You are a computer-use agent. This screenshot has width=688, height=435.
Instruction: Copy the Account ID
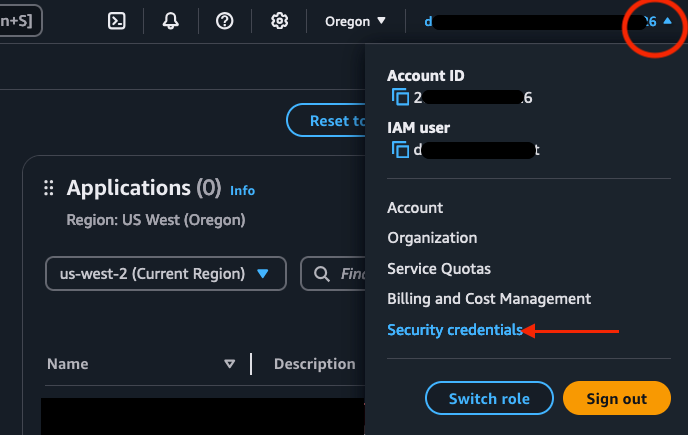point(400,97)
